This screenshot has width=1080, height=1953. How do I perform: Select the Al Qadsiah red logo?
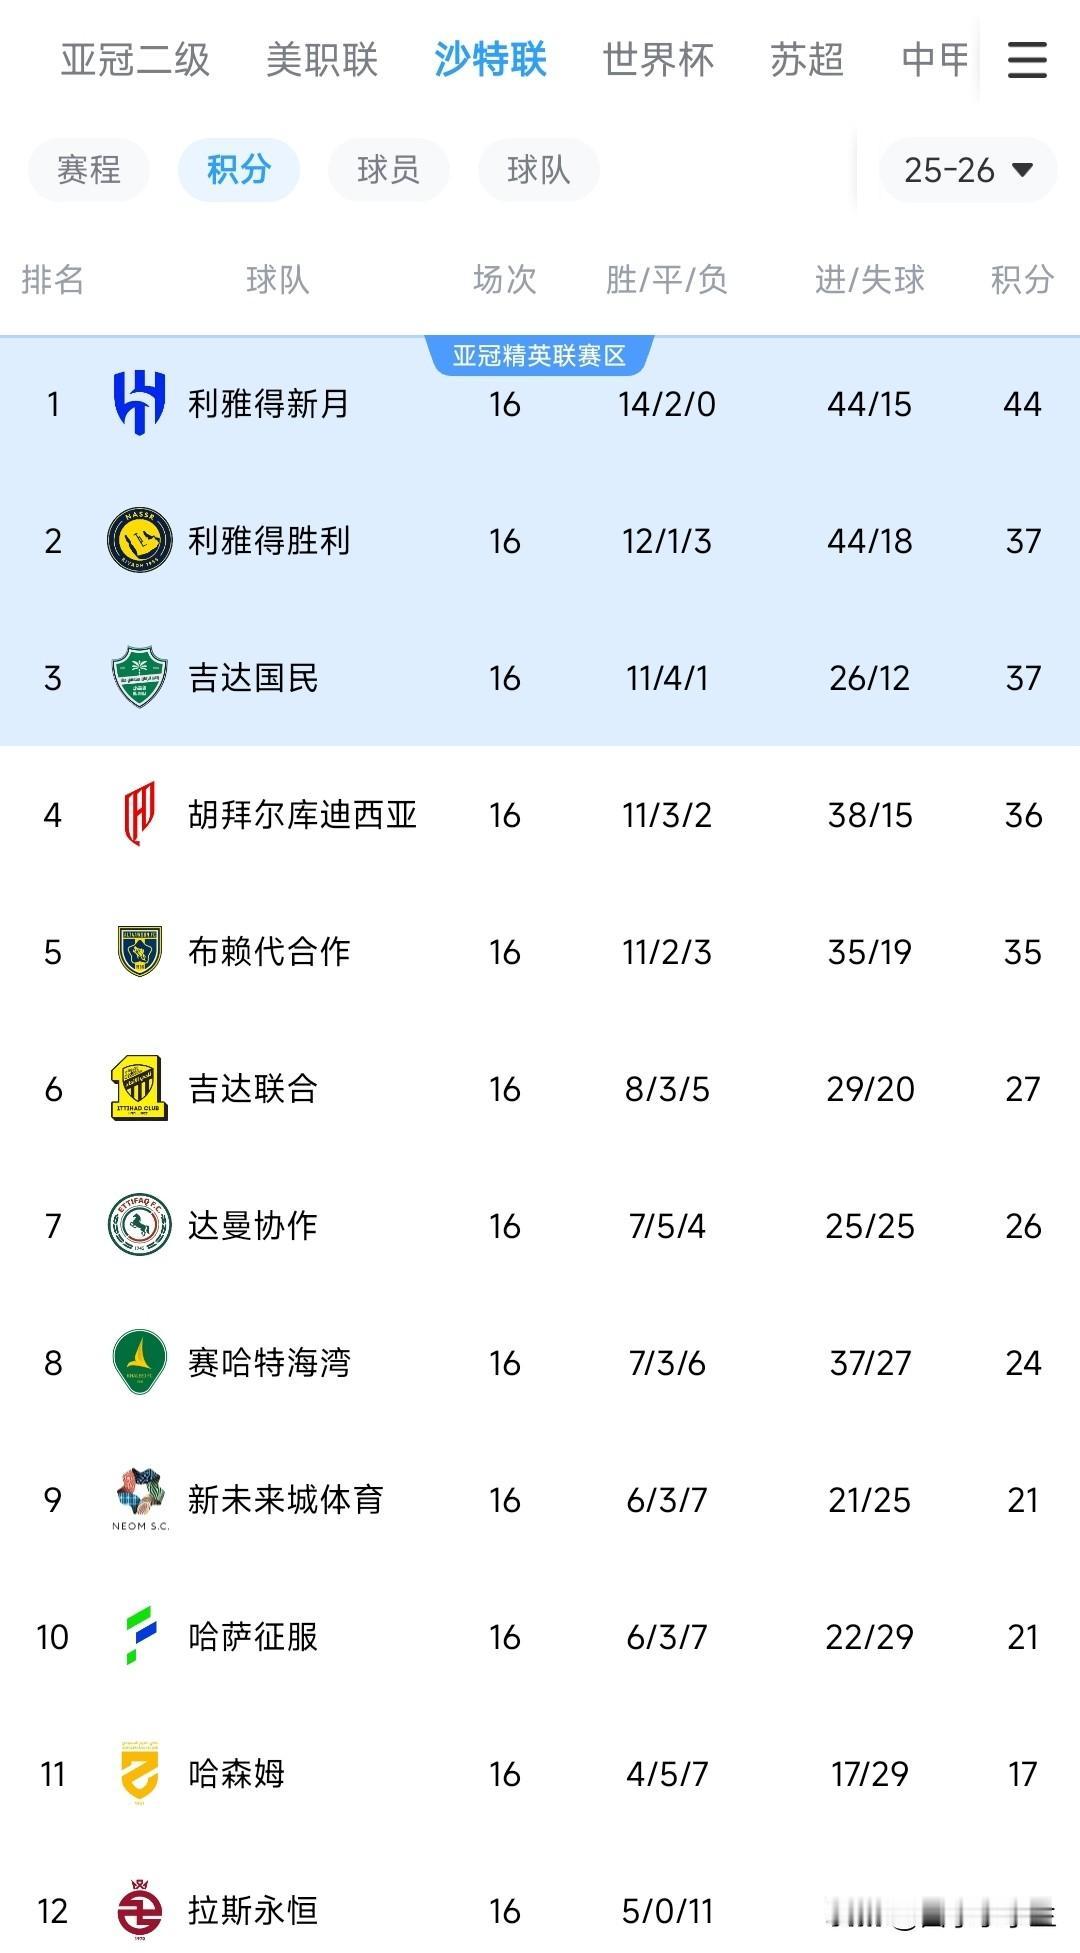(x=139, y=814)
